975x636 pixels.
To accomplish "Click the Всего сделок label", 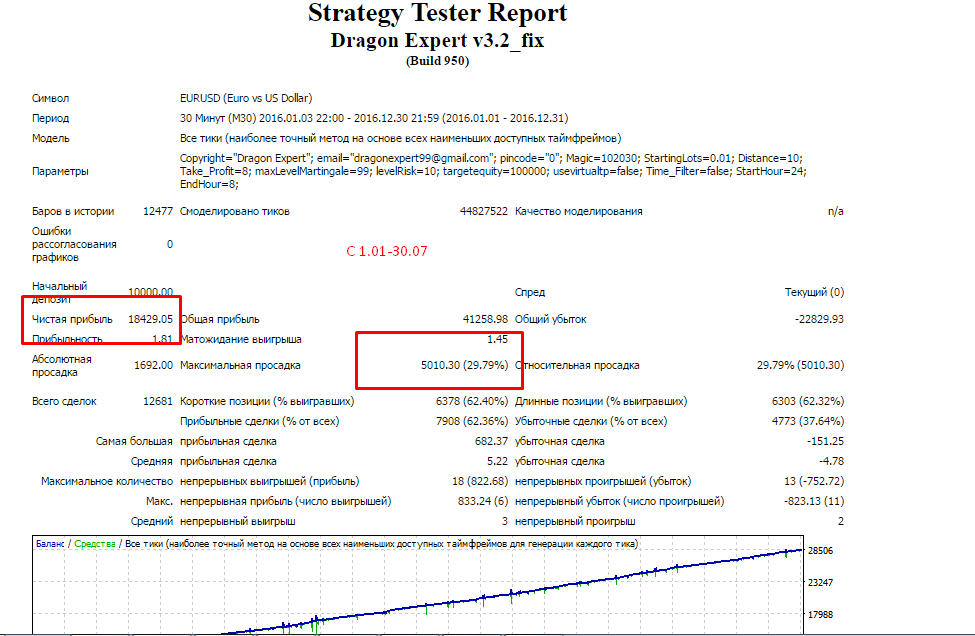I will coord(64,401).
